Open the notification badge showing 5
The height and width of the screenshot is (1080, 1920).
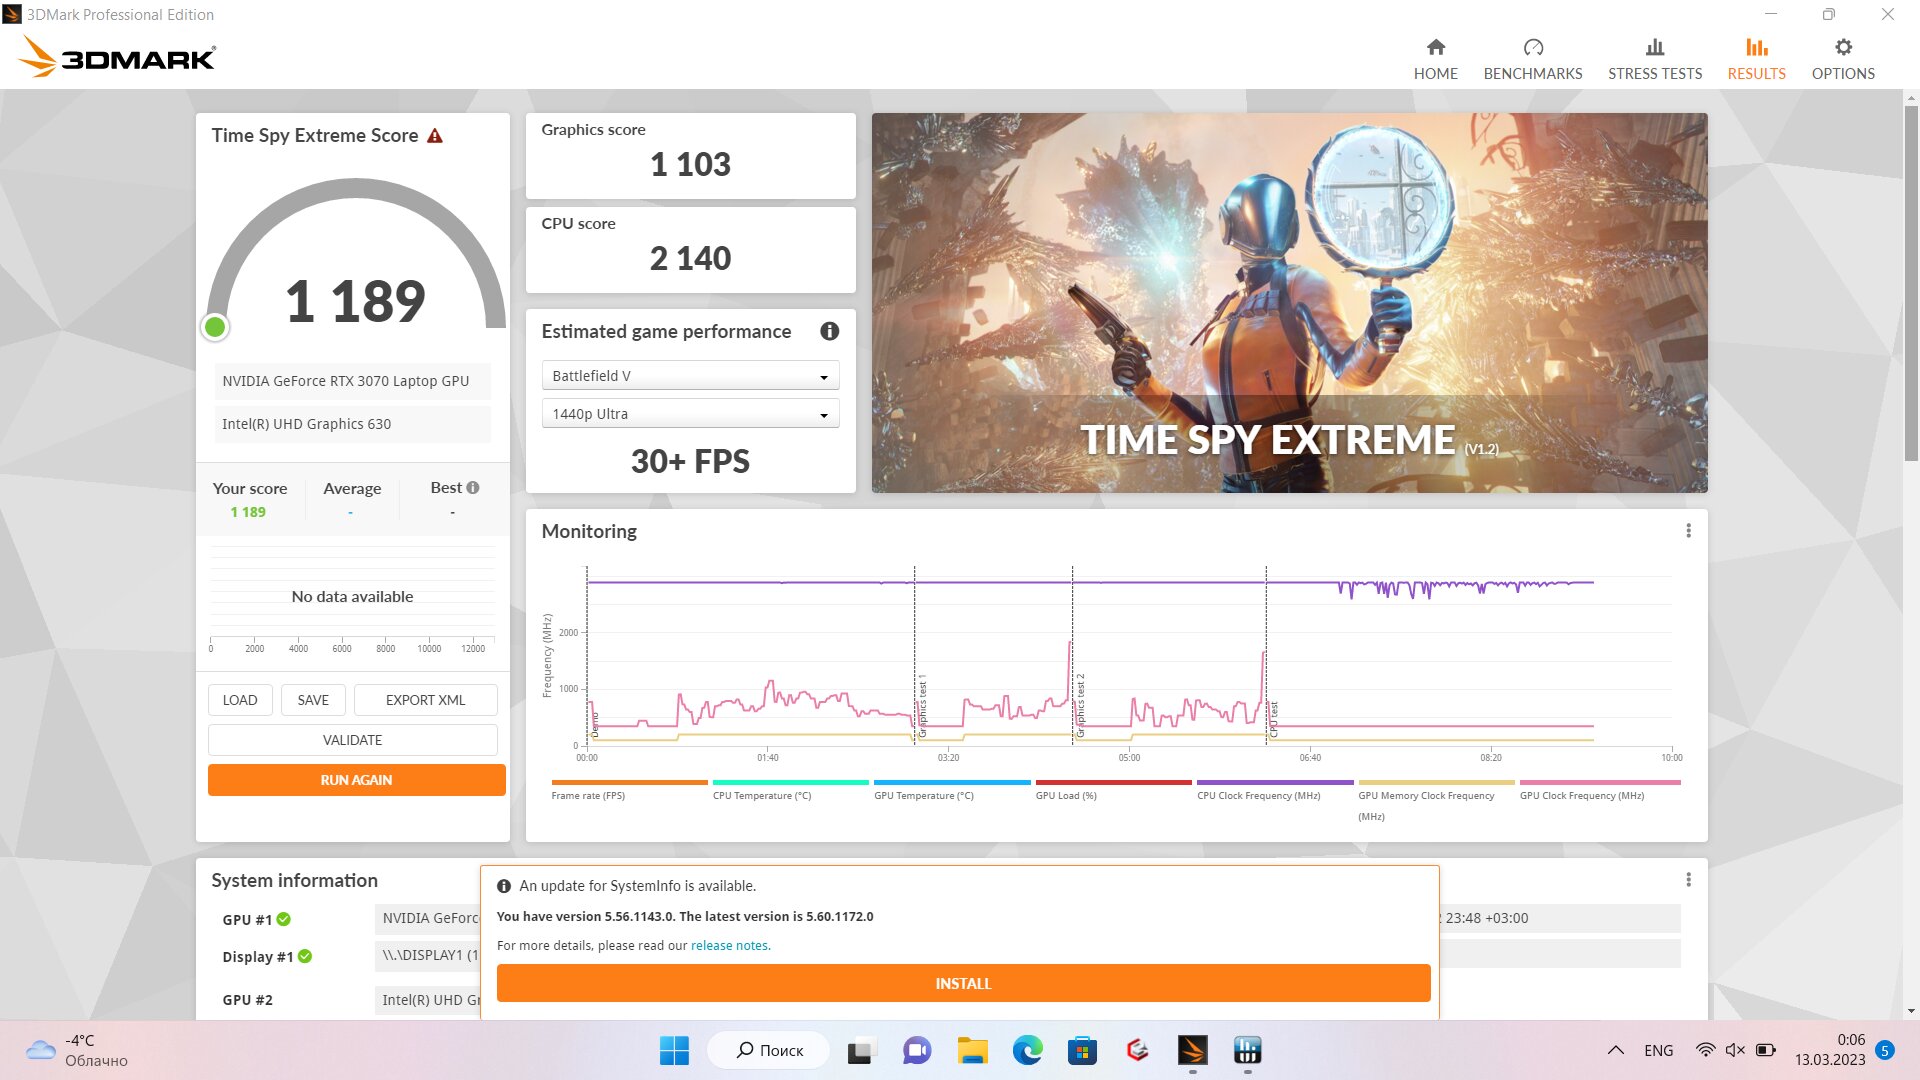[x=1885, y=1050]
